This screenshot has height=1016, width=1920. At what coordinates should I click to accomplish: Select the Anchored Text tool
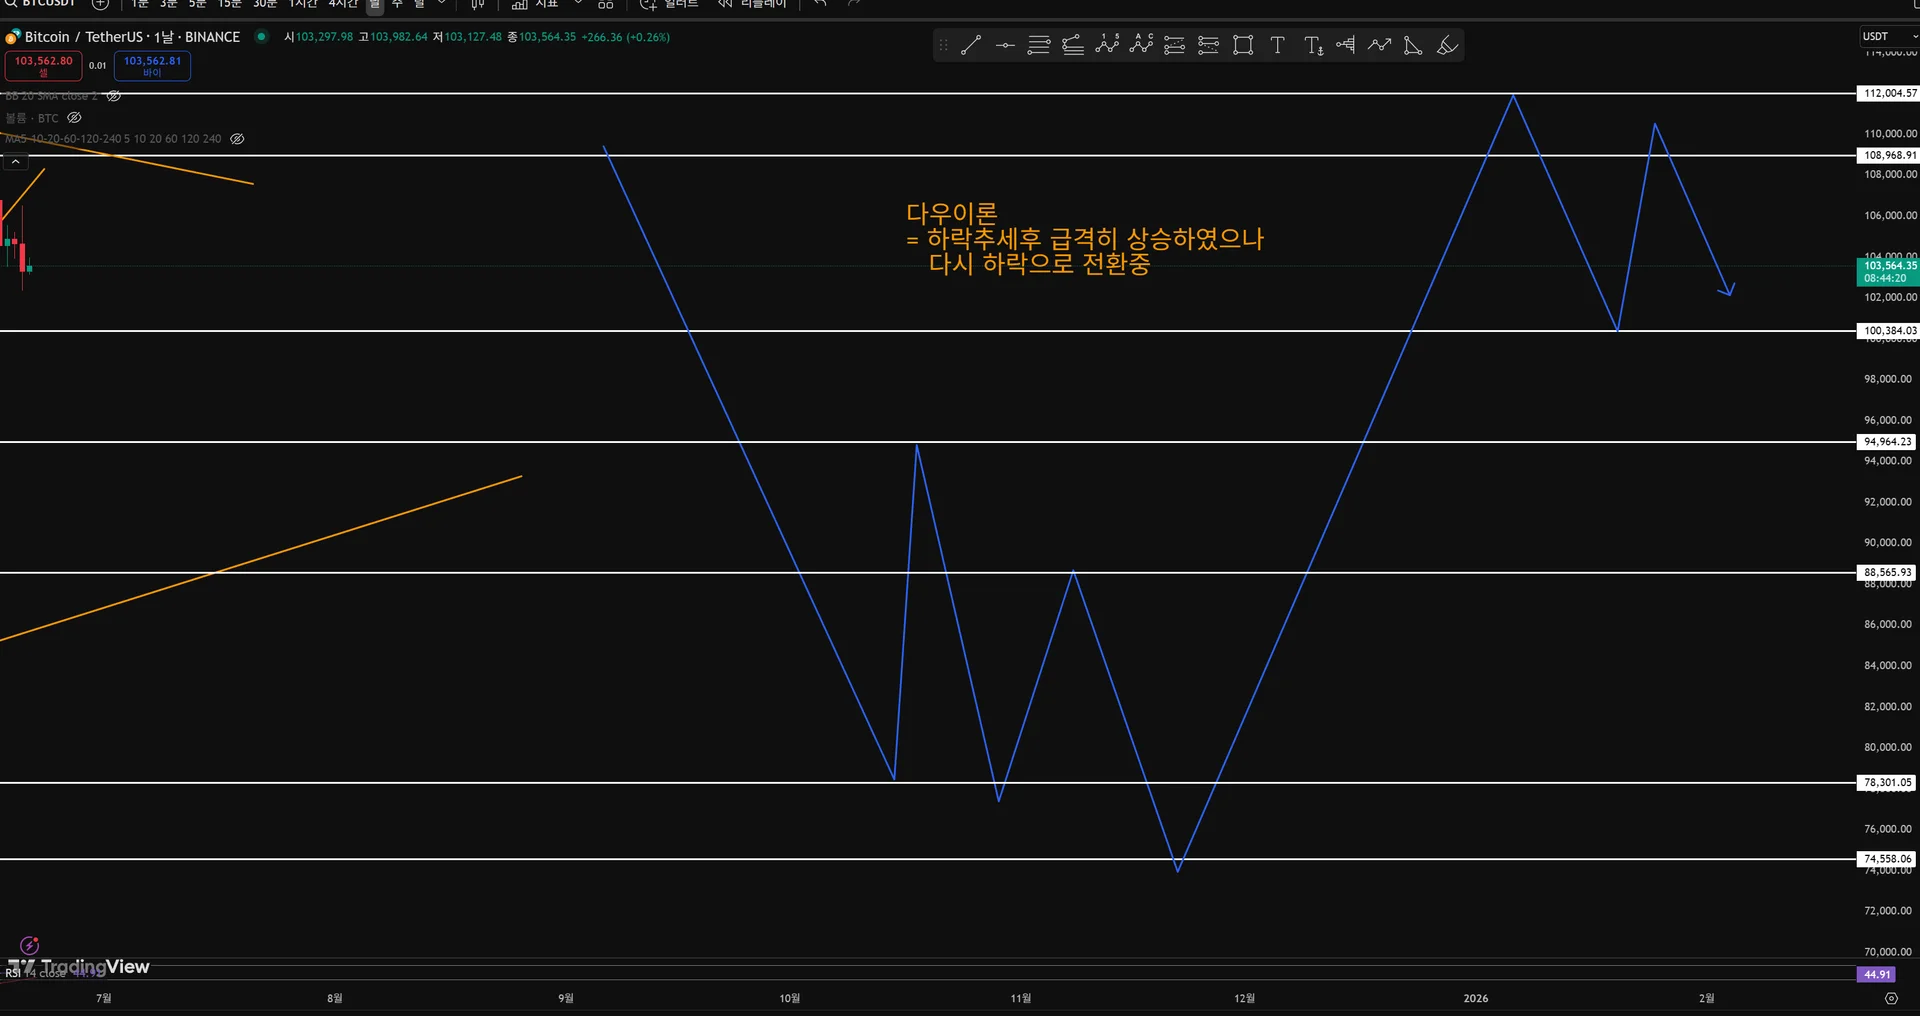coord(1312,45)
